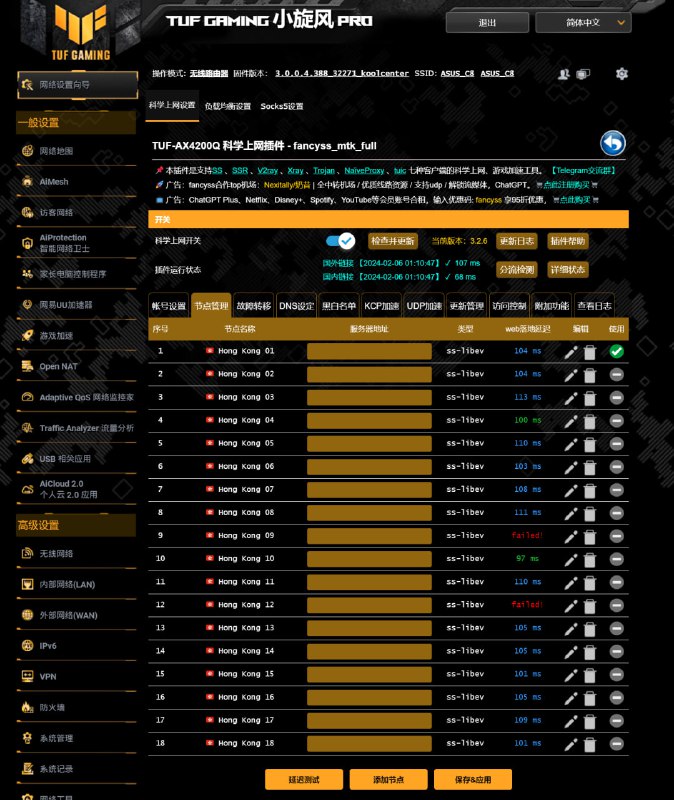
Task: Click the detailed status button
Action: click(x=568, y=269)
